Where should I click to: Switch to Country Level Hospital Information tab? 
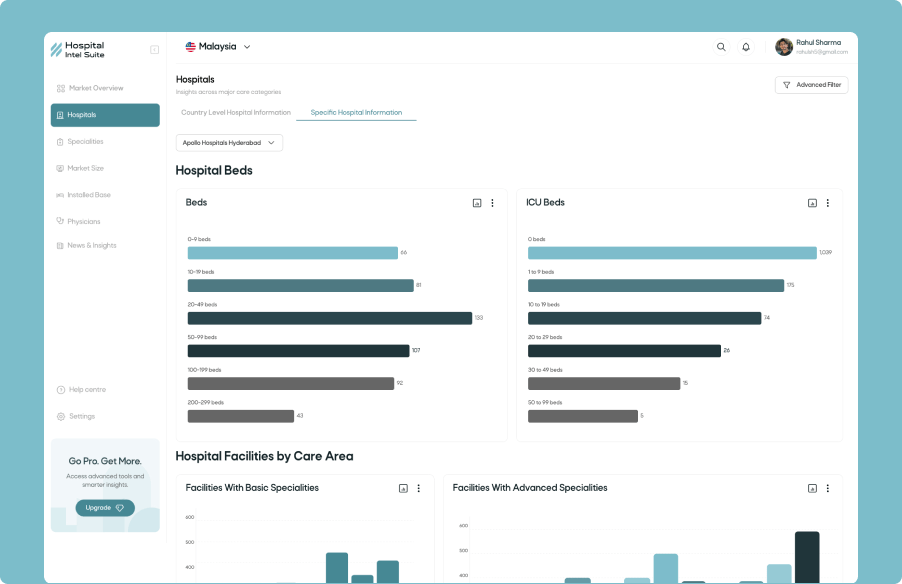236,113
